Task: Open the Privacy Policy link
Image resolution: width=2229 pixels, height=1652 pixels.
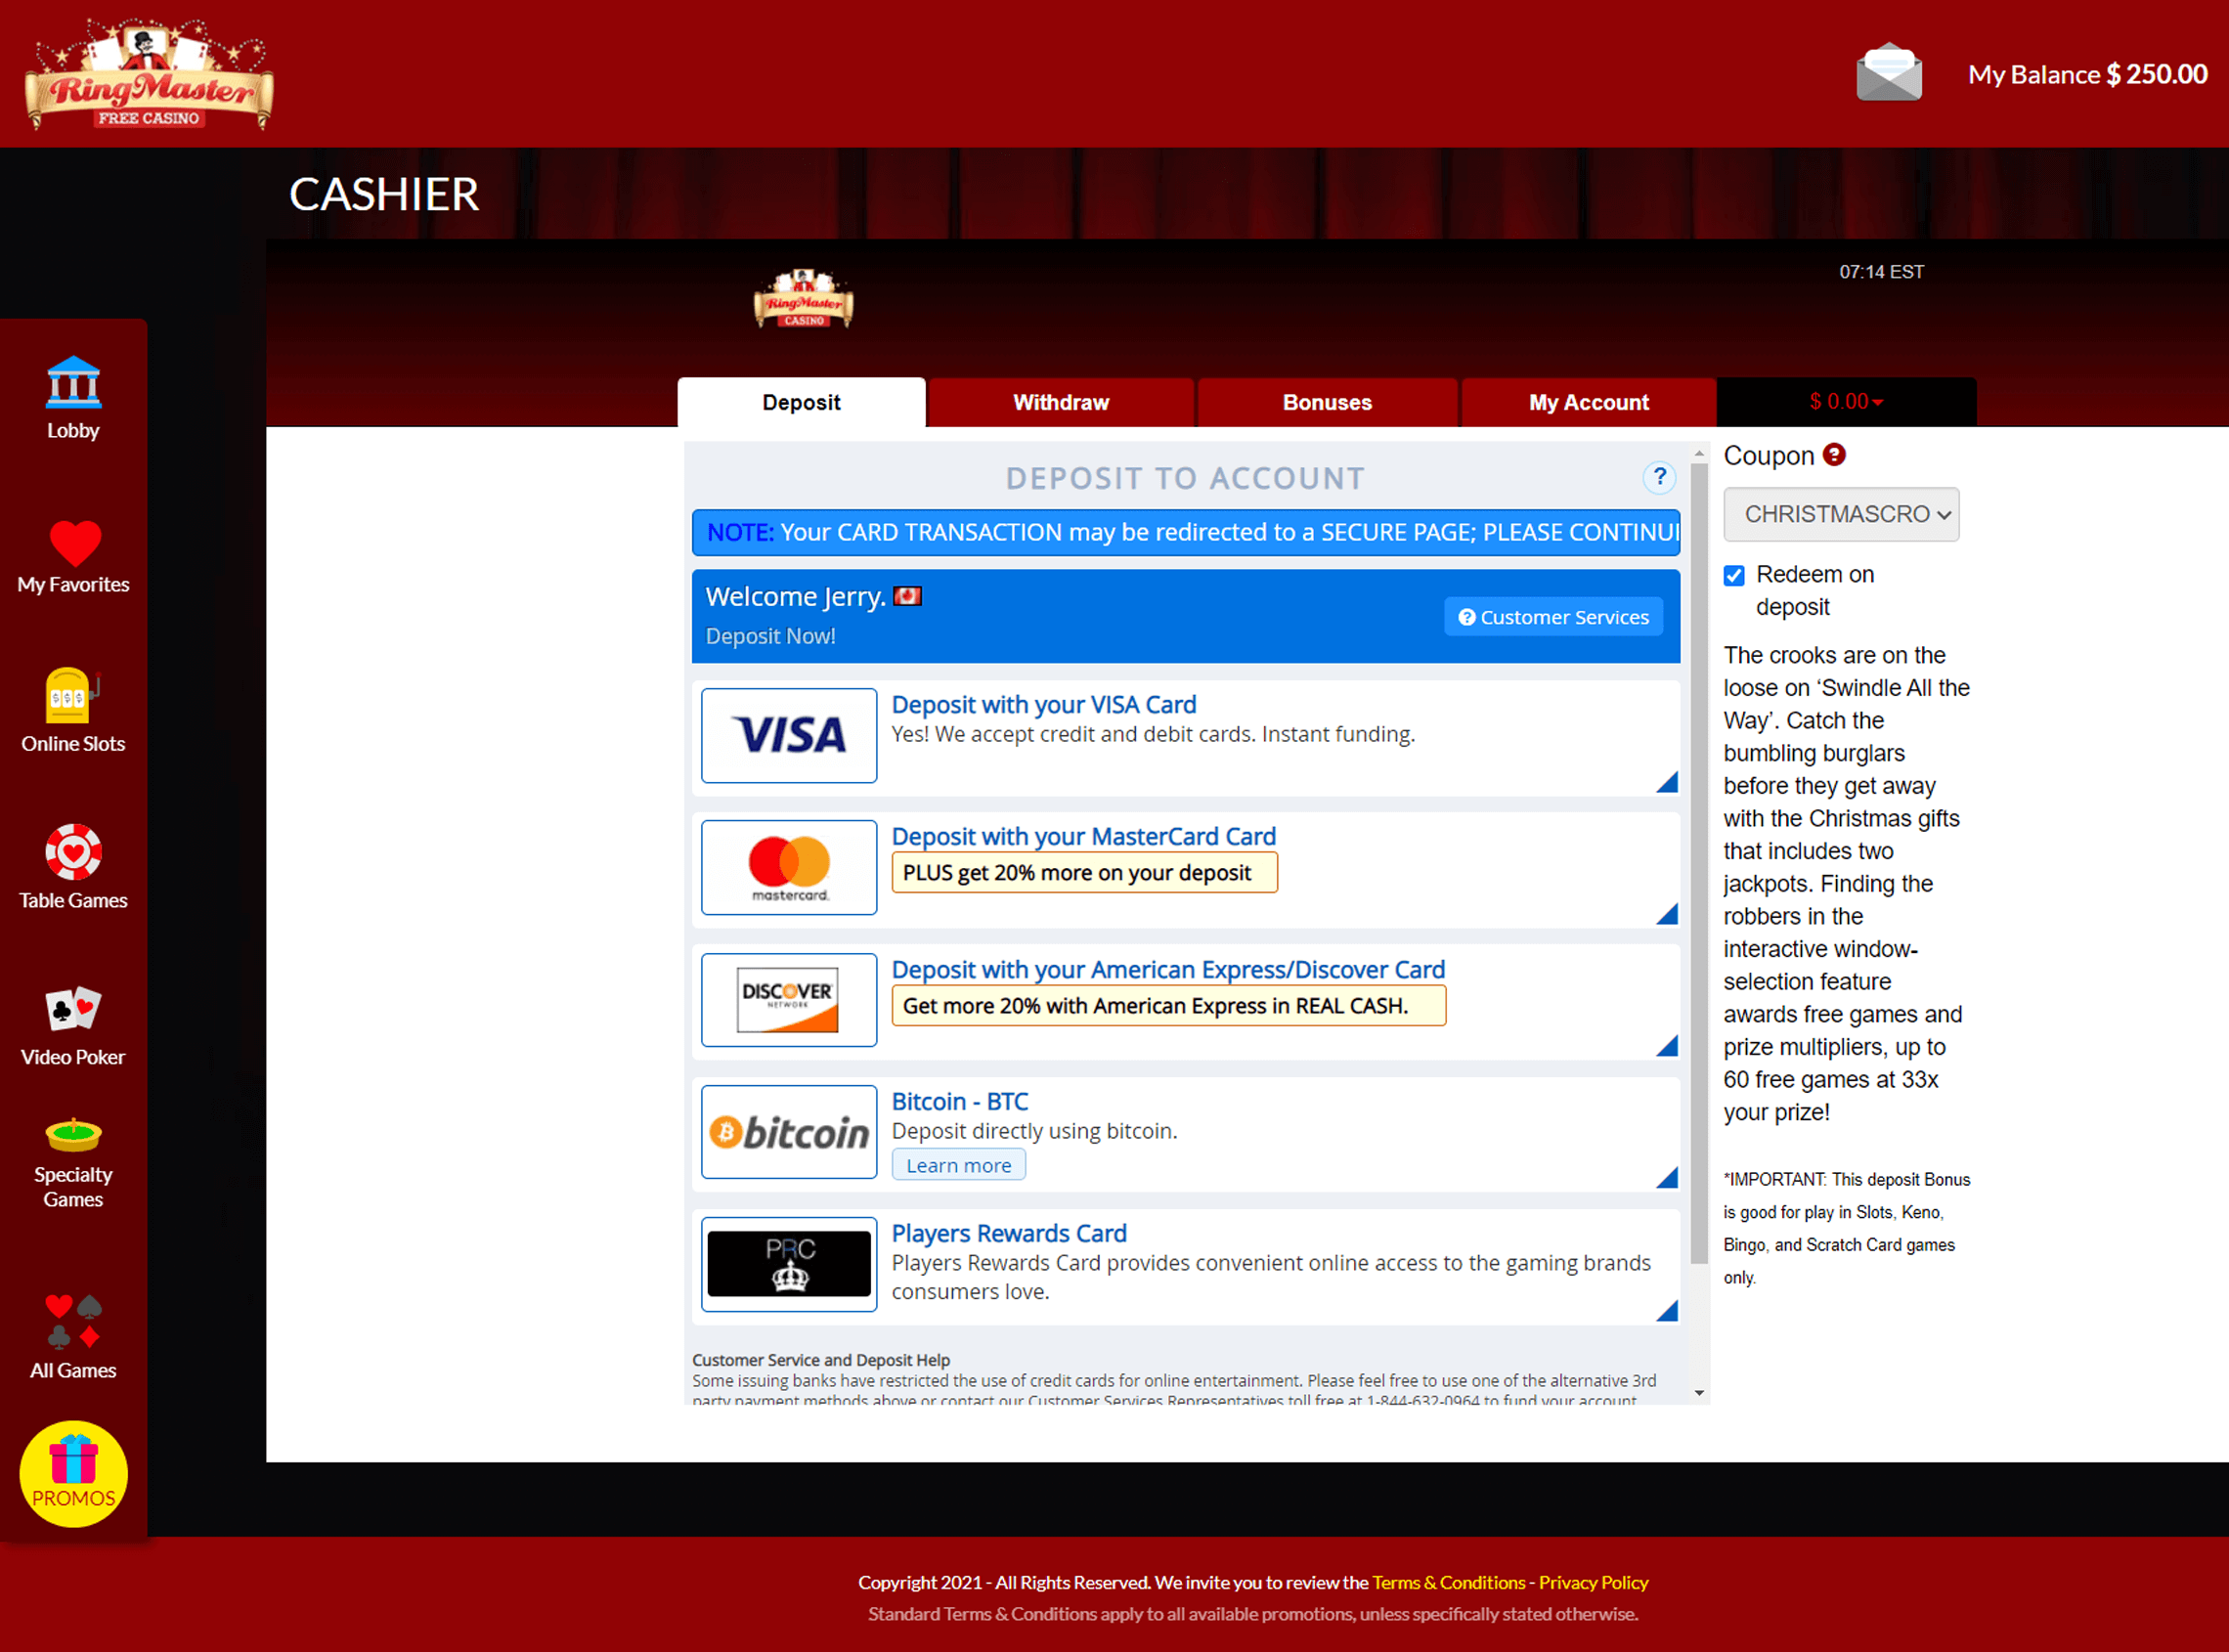Action: click(1593, 1583)
